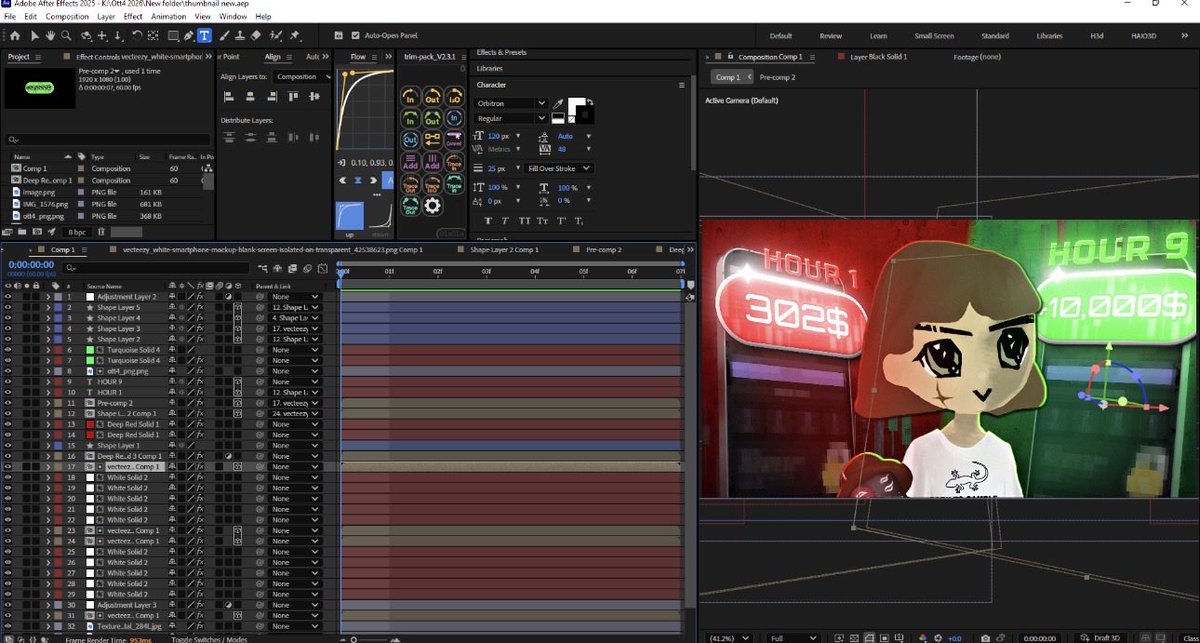The image size is (1200, 643).
Task: Open font style dropdown showing Regular
Action: click(512, 118)
